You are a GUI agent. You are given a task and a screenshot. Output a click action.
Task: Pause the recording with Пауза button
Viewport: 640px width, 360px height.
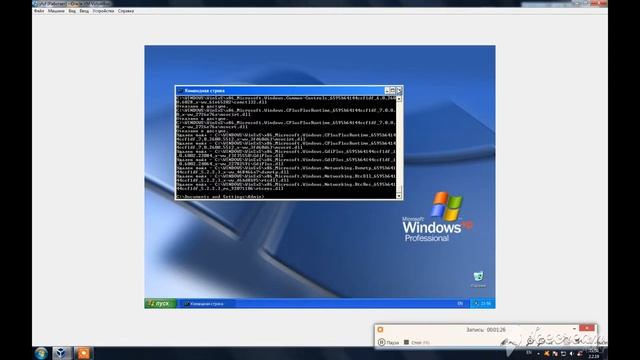point(389,342)
